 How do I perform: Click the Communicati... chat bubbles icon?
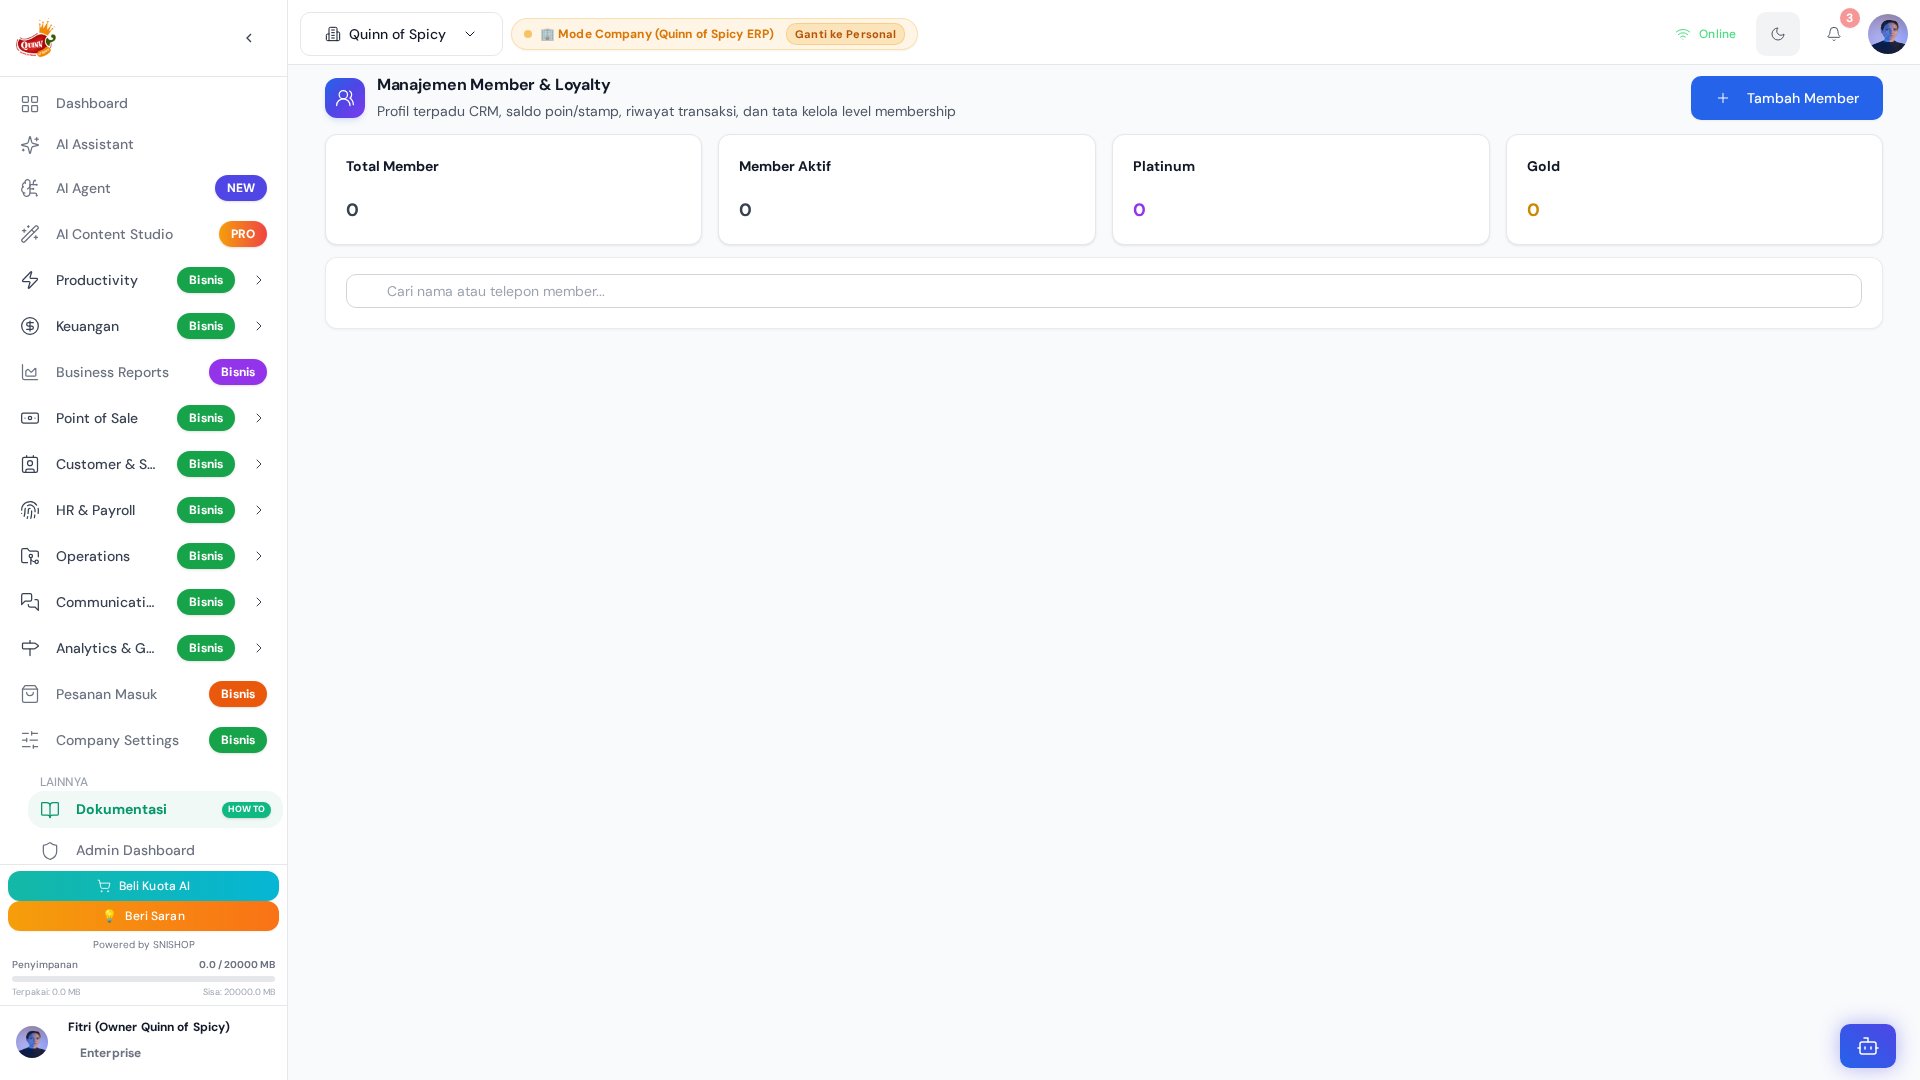tap(30, 602)
